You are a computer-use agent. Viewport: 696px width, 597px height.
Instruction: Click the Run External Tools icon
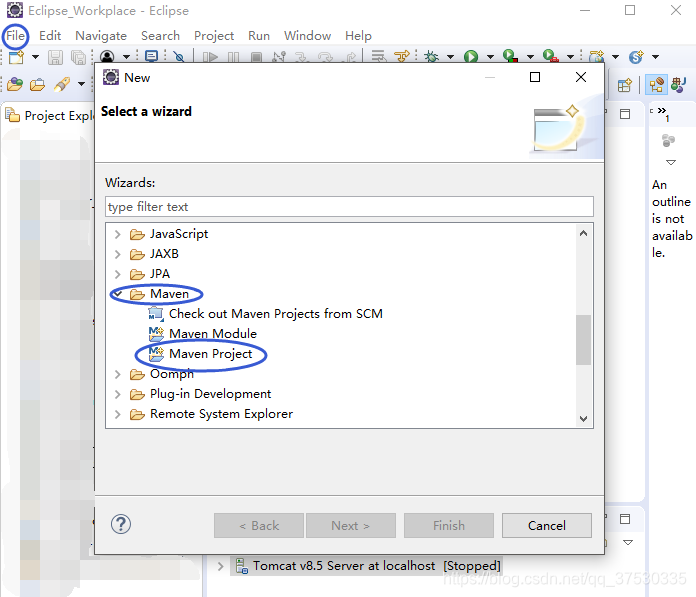coord(550,56)
